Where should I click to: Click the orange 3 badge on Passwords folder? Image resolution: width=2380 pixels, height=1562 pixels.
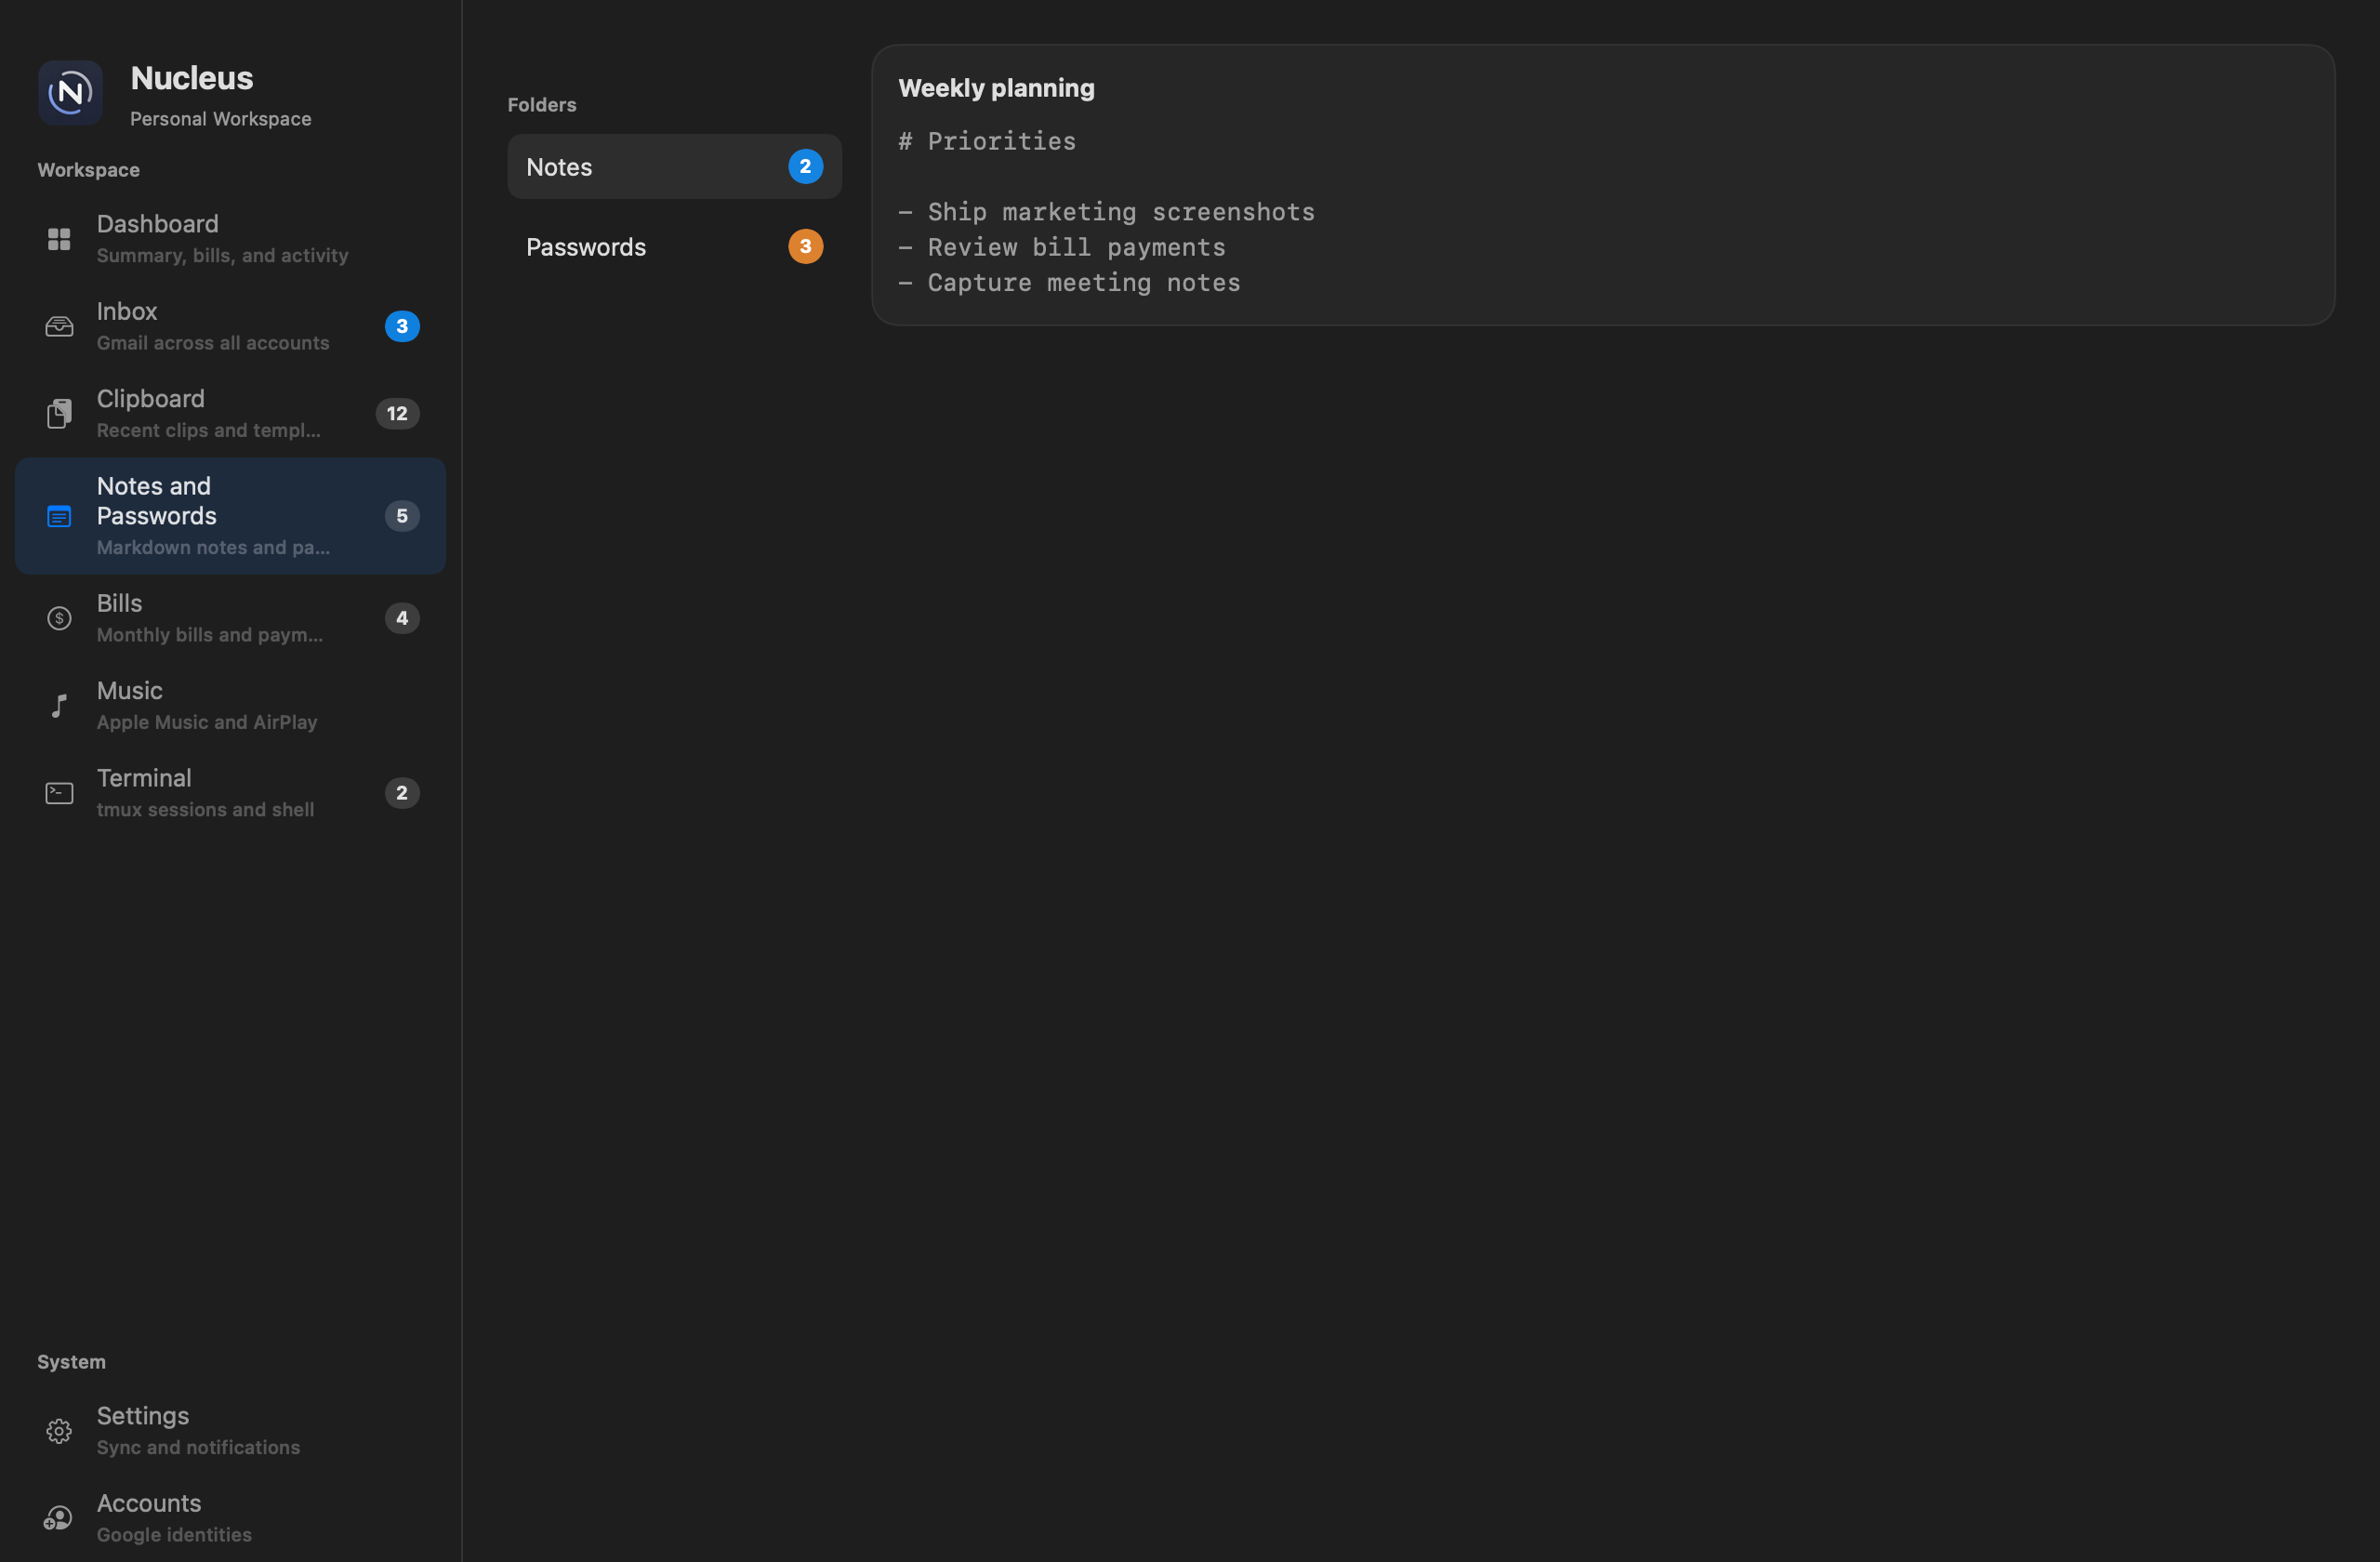(805, 247)
